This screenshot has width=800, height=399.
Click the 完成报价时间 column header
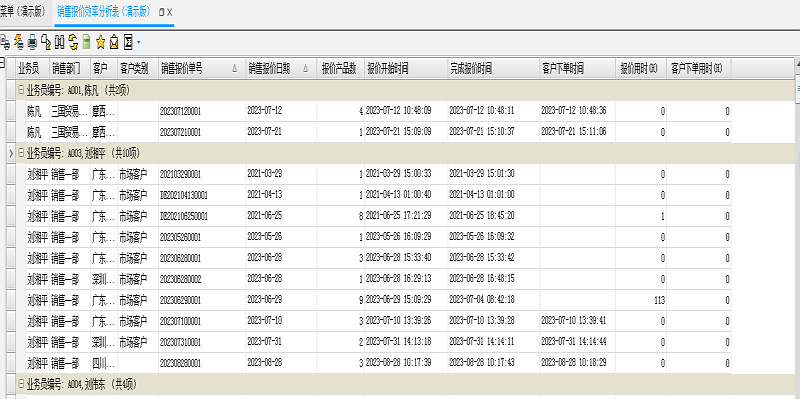coord(493,69)
